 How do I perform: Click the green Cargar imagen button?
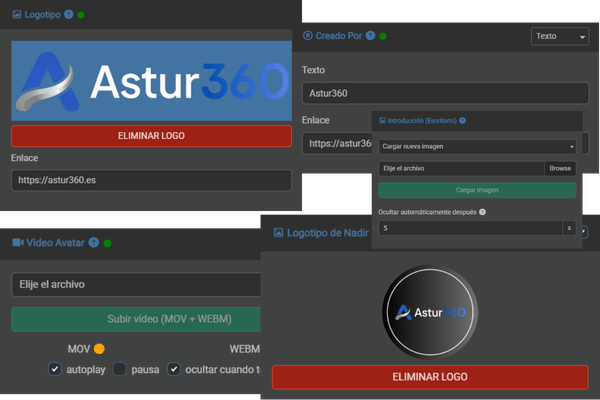tap(477, 190)
